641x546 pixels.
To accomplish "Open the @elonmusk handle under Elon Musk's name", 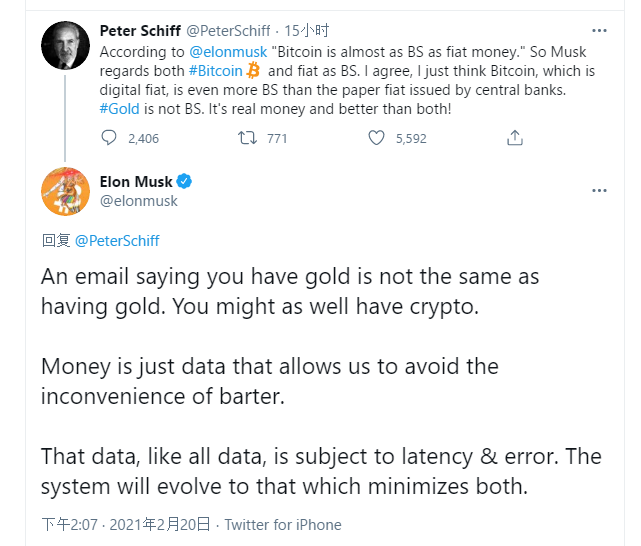I will pyautogui.click(x=139, y=201).
